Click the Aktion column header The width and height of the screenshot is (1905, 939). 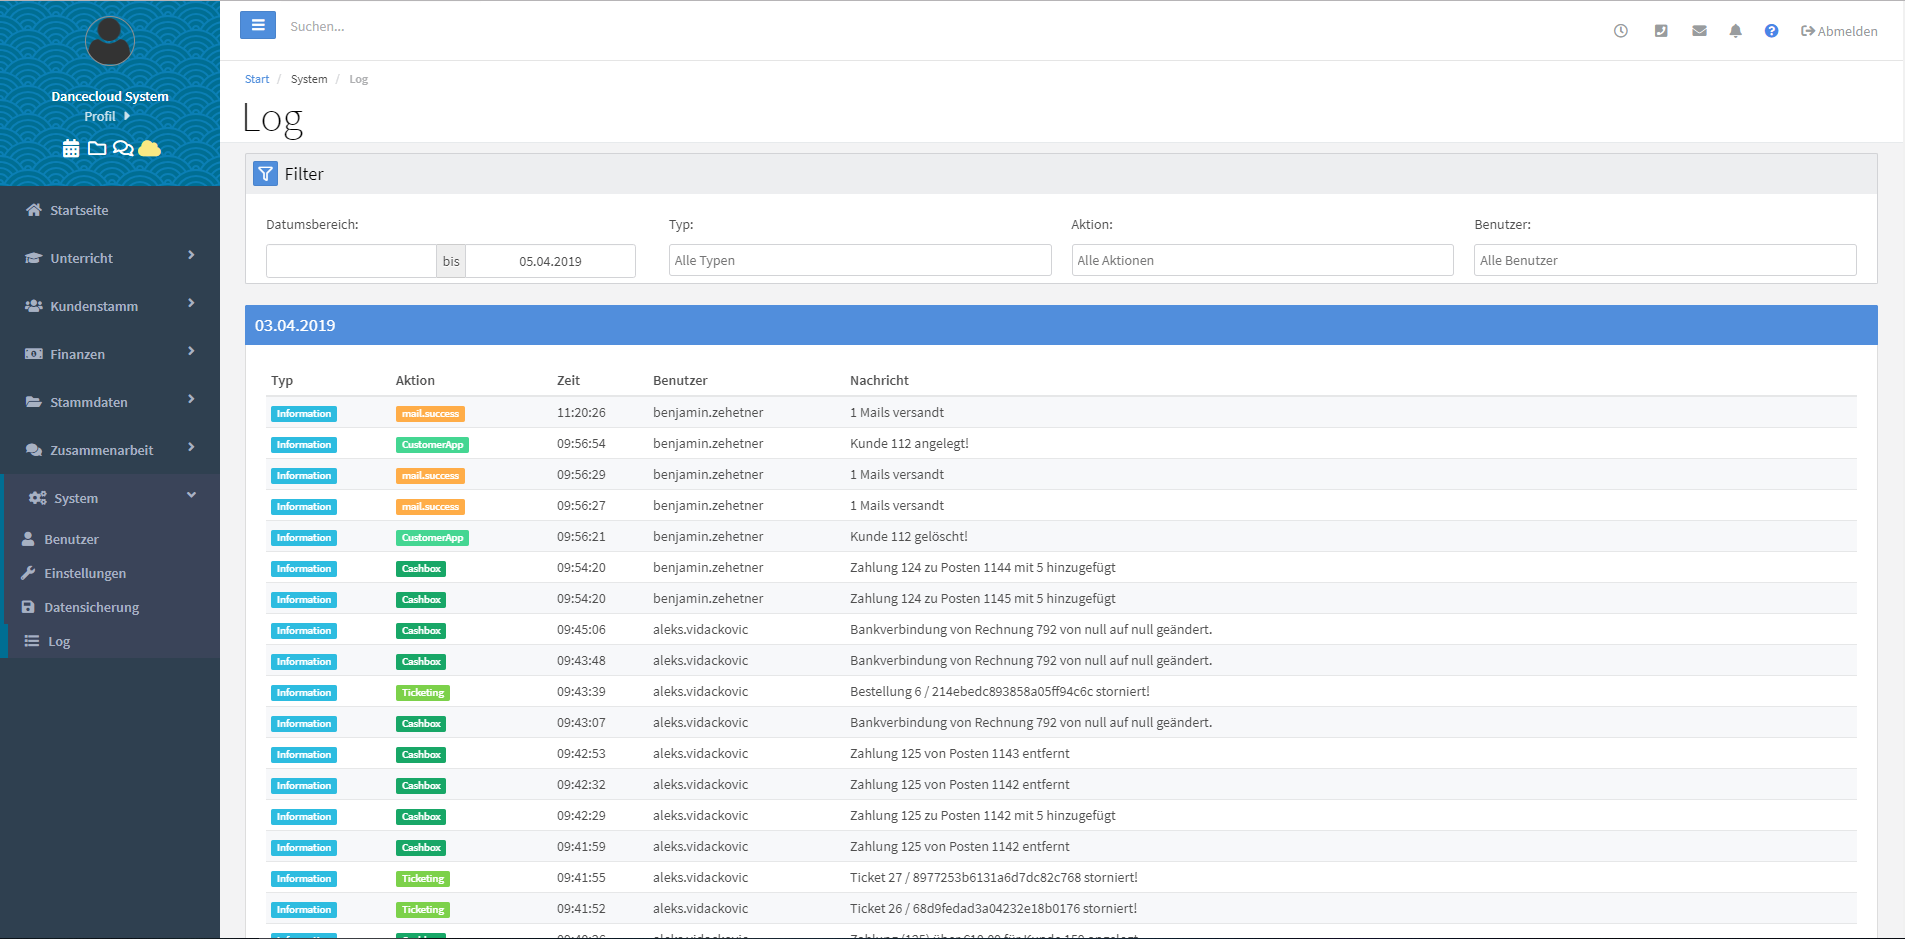tap(415, 380)
